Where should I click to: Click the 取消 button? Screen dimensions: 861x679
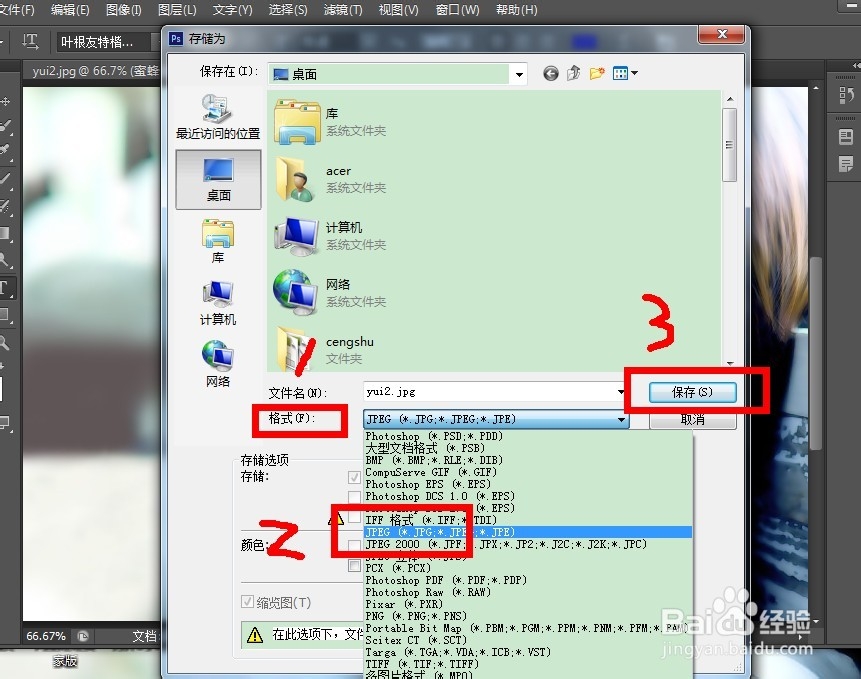(x=692, y=419)
